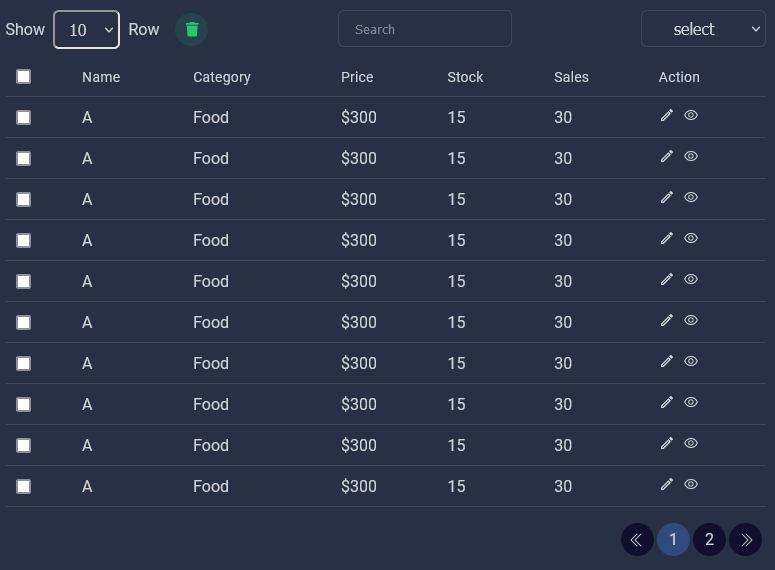
Task: Toggle the select-all checkbox in table header
Action: [x=23, y=77]
